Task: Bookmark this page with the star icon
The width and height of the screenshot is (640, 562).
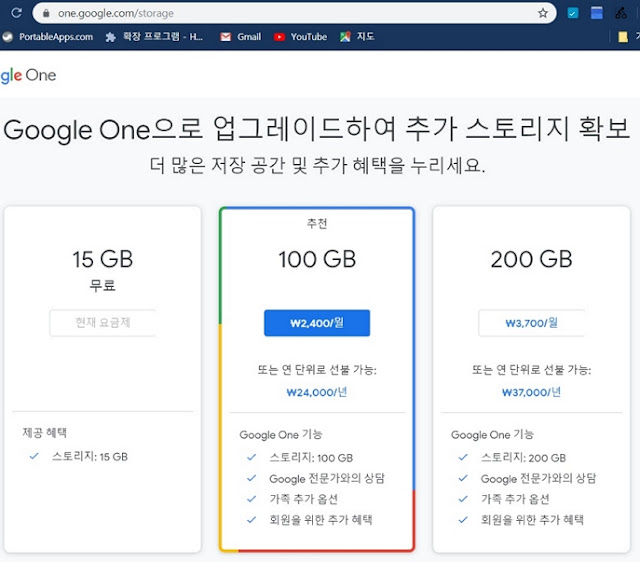Action: pos(542,13)
